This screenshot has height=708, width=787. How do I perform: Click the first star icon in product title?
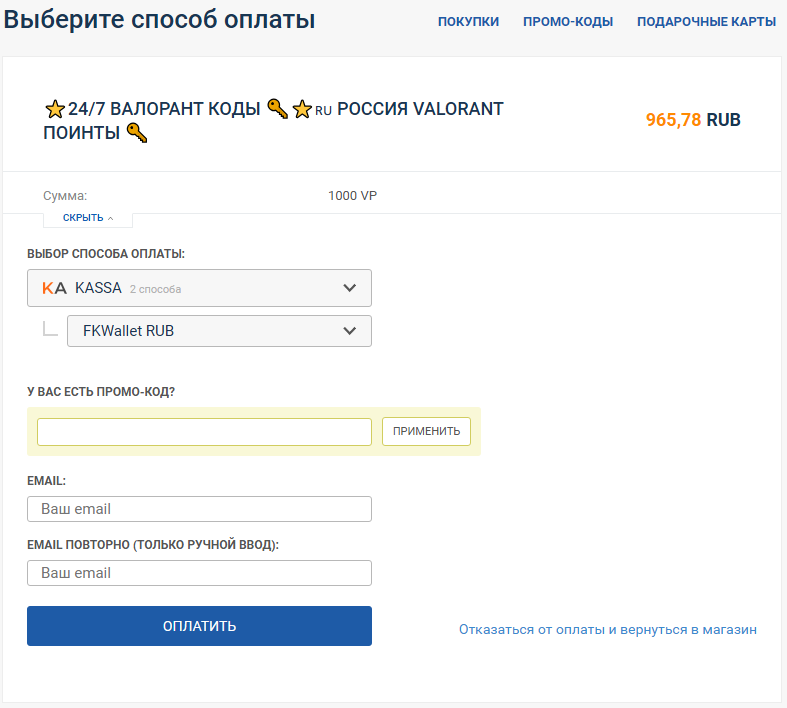click(55, 109)
